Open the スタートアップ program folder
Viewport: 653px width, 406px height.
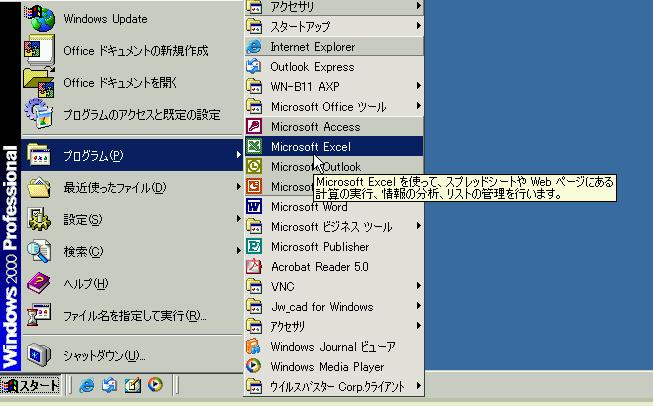[x=334, y=27]
